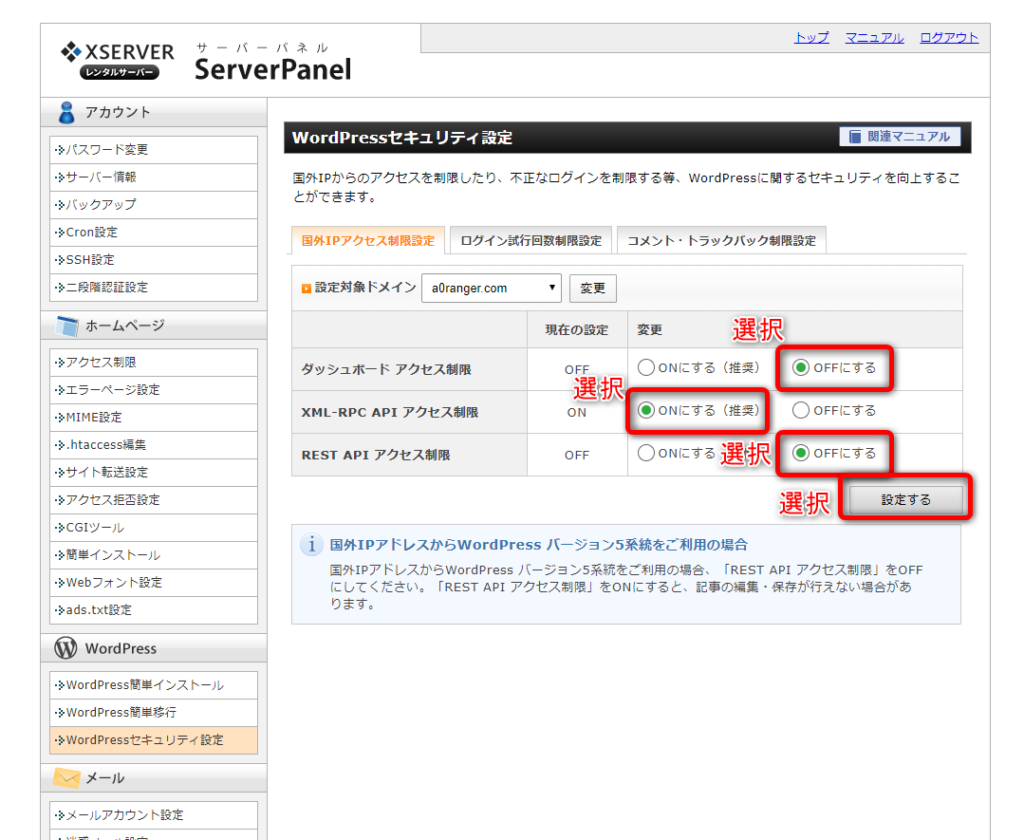Open MIME設定 menu item
Image resolution: width=1024 pixels, height=840 pixels.
[x=153, y=417]
